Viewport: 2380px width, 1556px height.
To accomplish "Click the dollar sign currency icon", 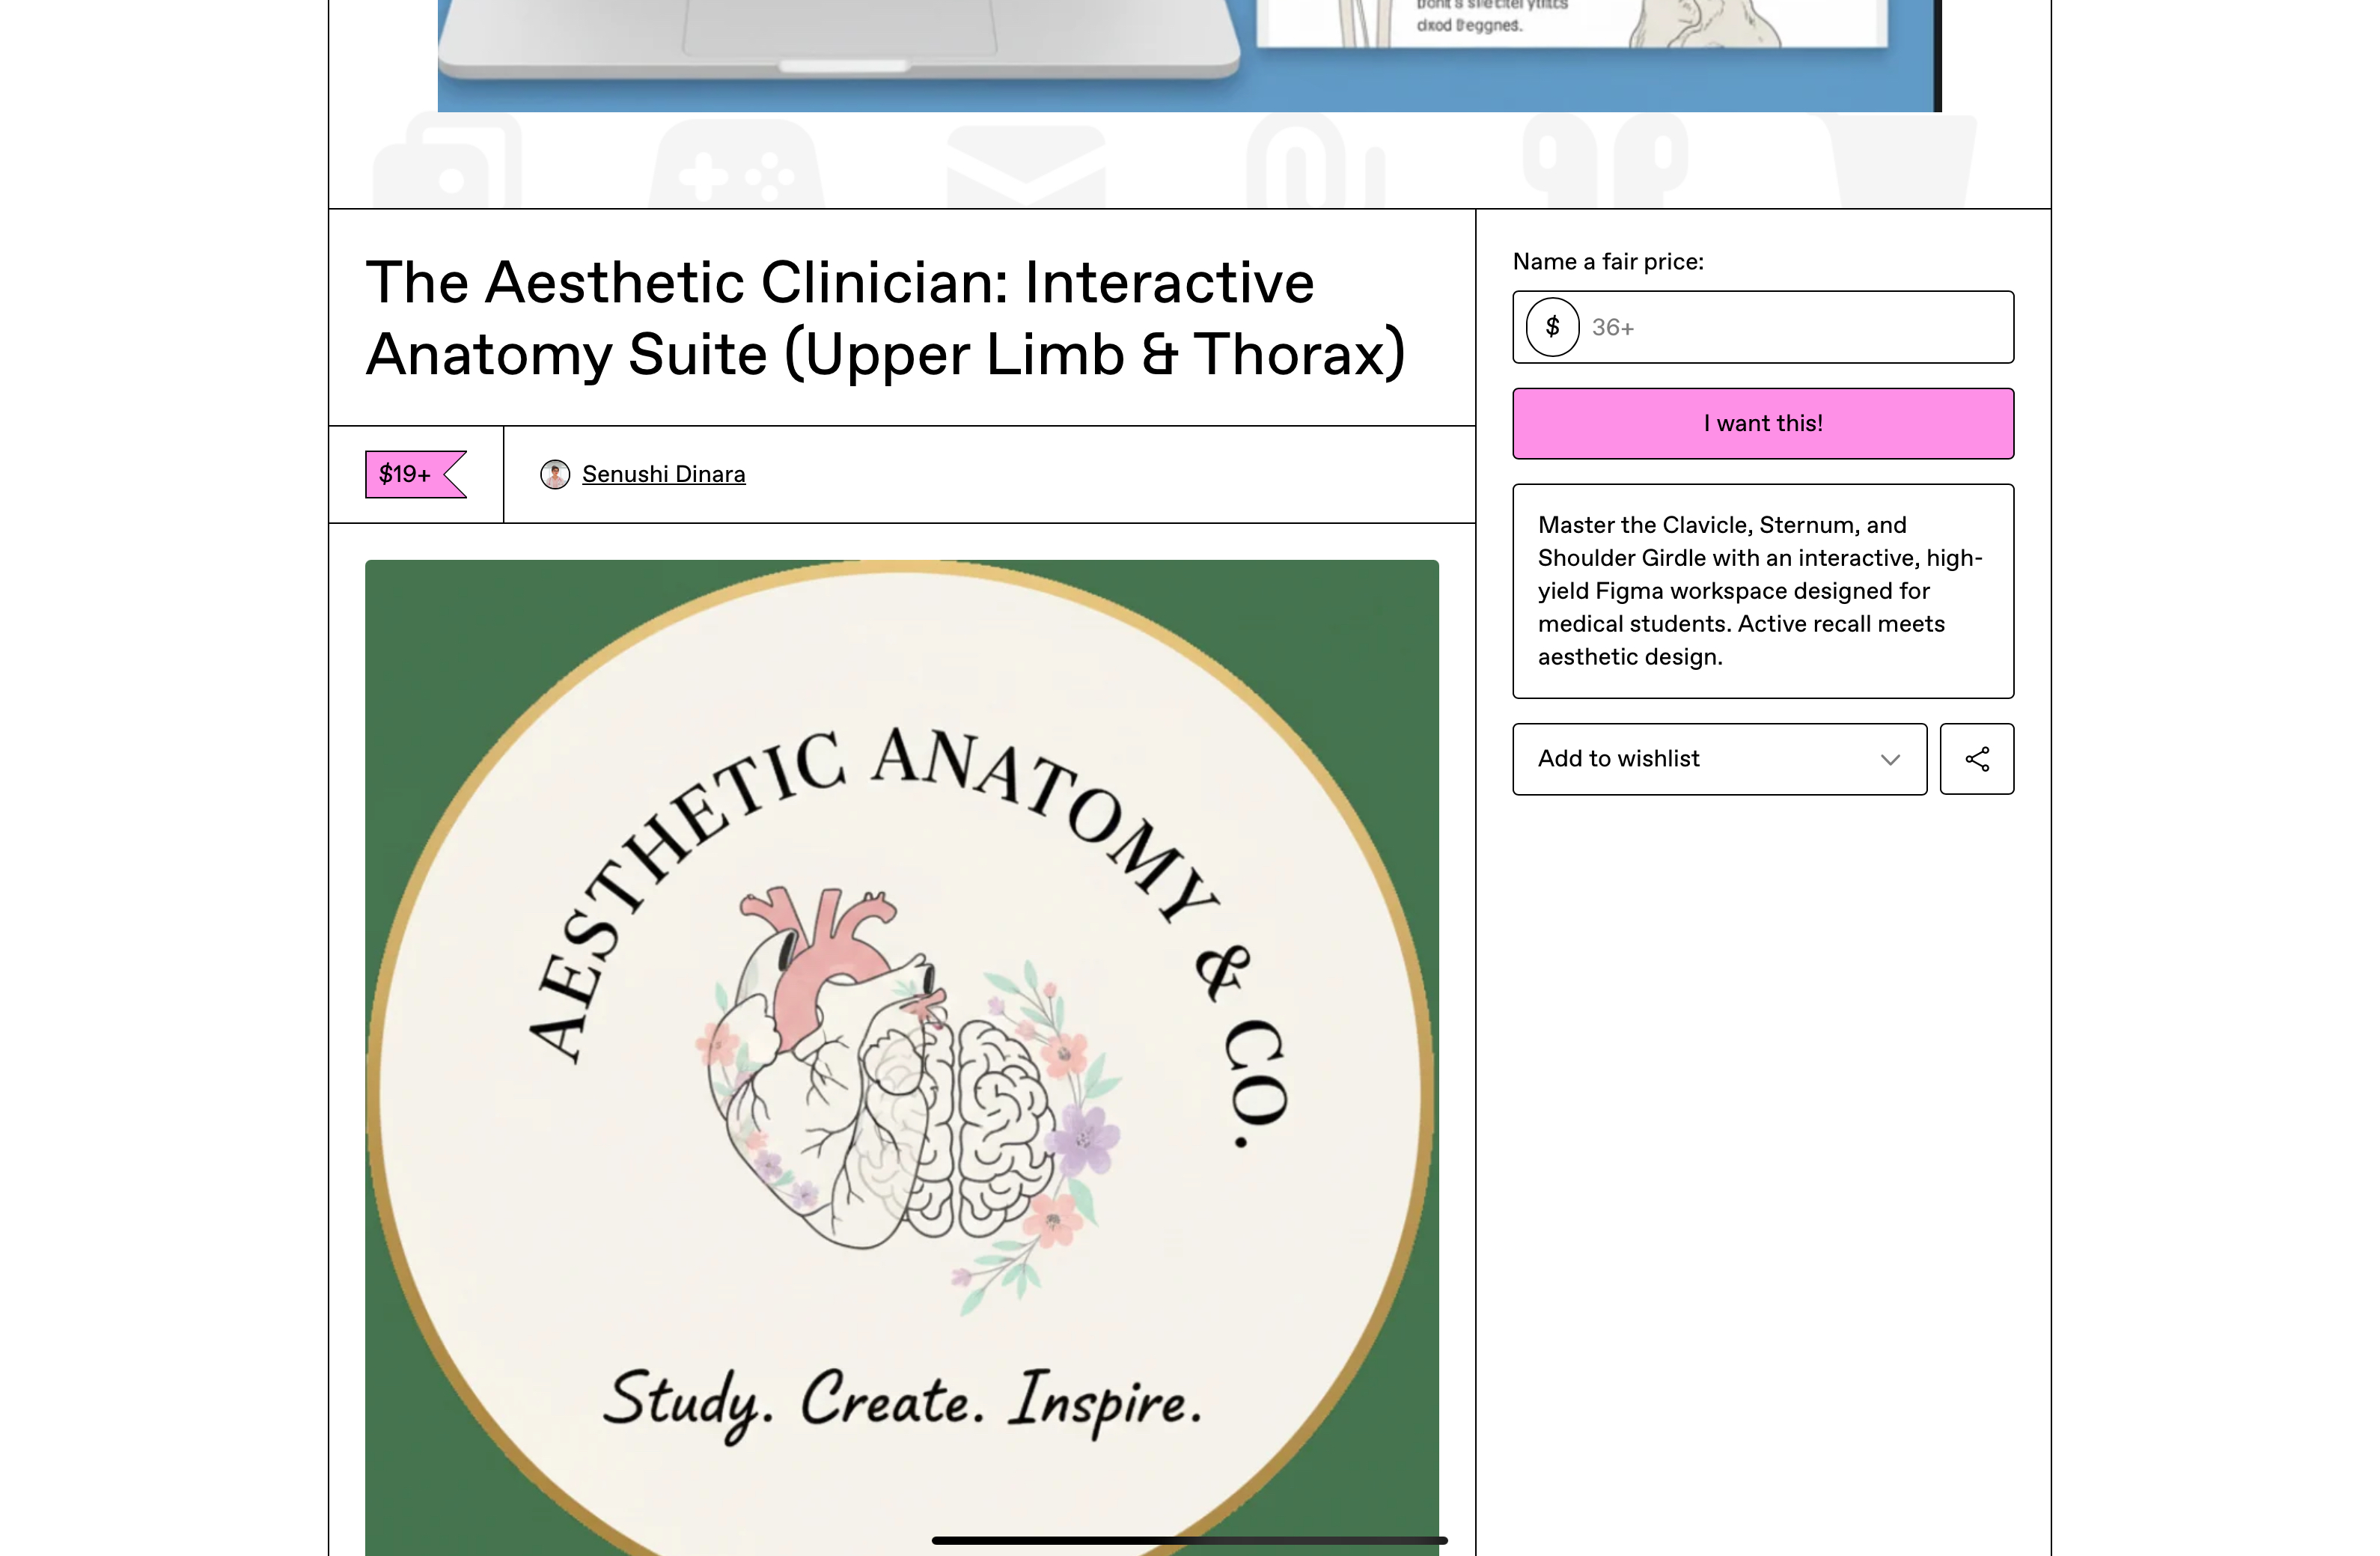I will (x=1552, y=327).
